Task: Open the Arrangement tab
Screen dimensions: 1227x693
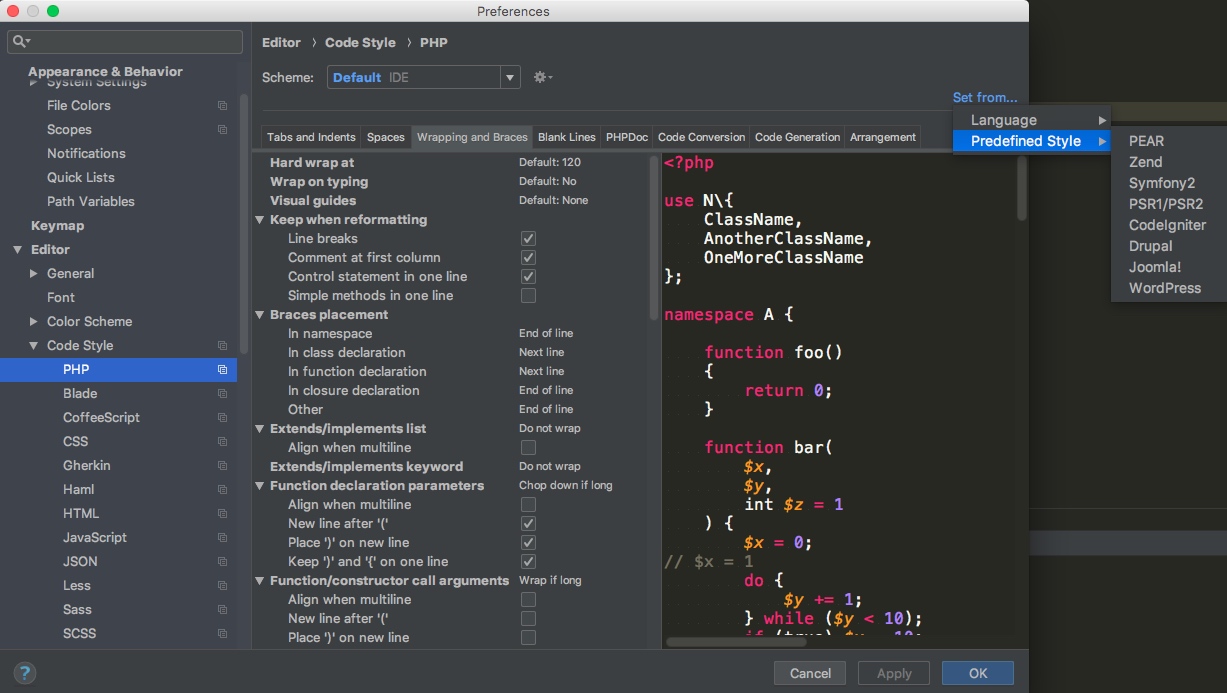Action: (883, 137)
